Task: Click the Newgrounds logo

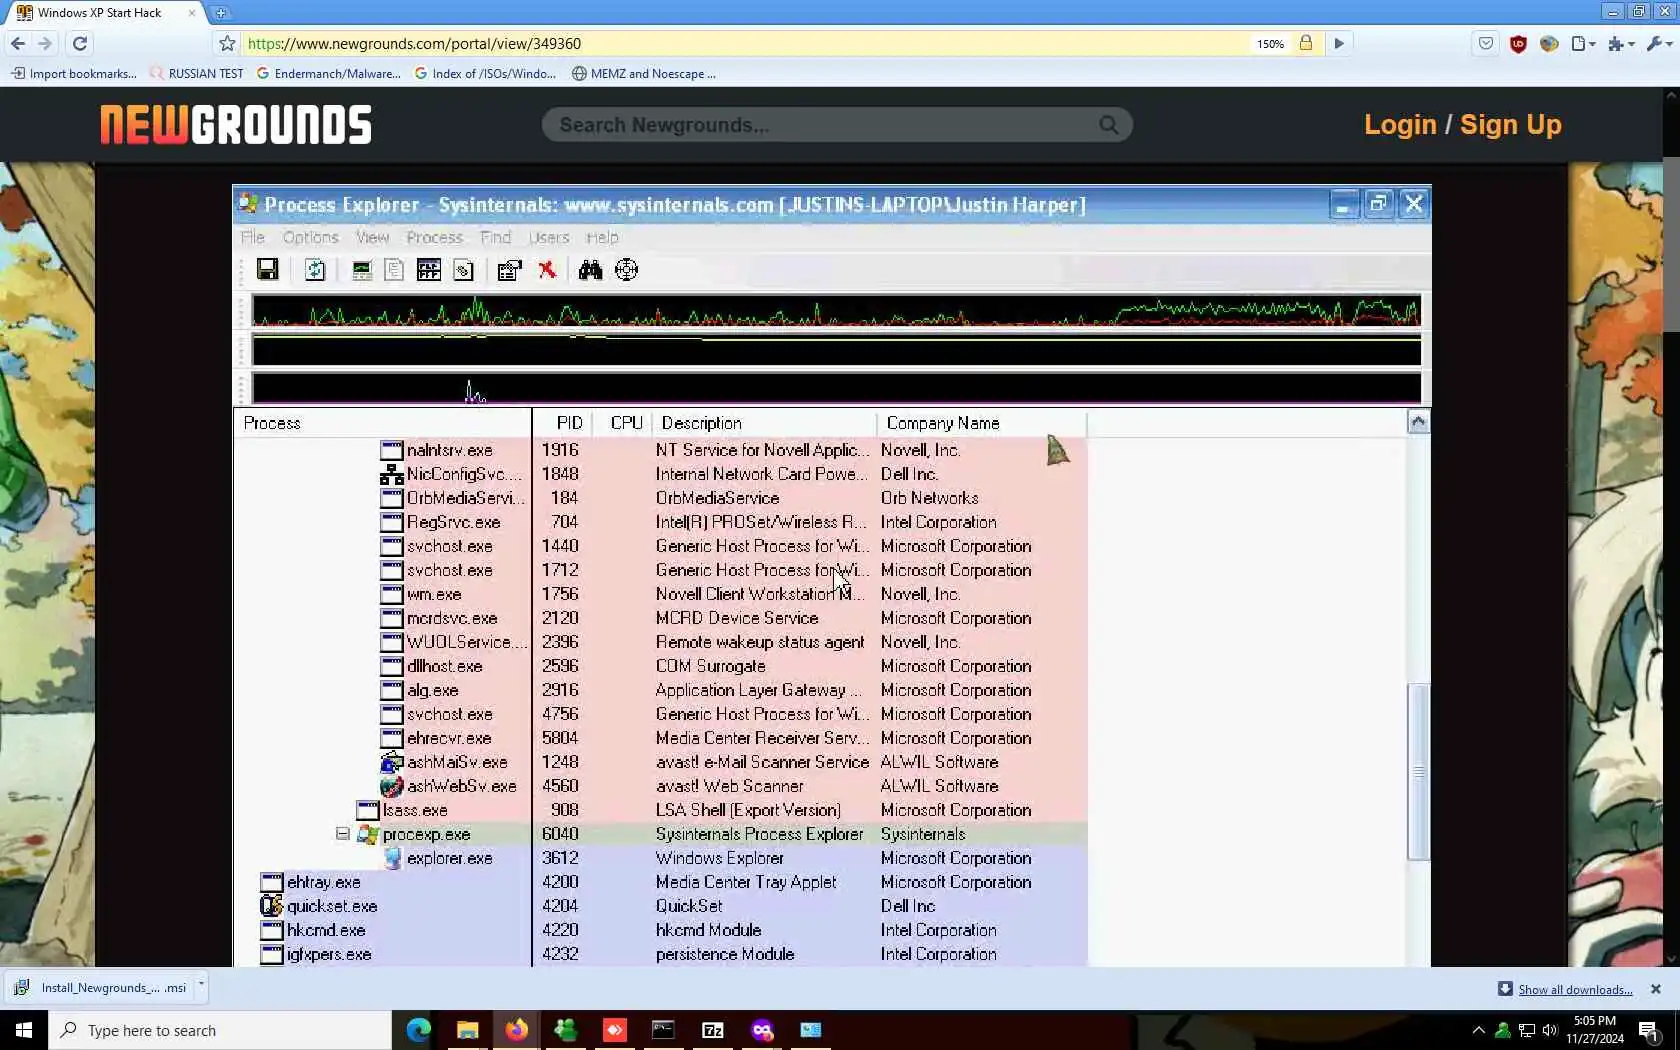Action: click(236, 125)
